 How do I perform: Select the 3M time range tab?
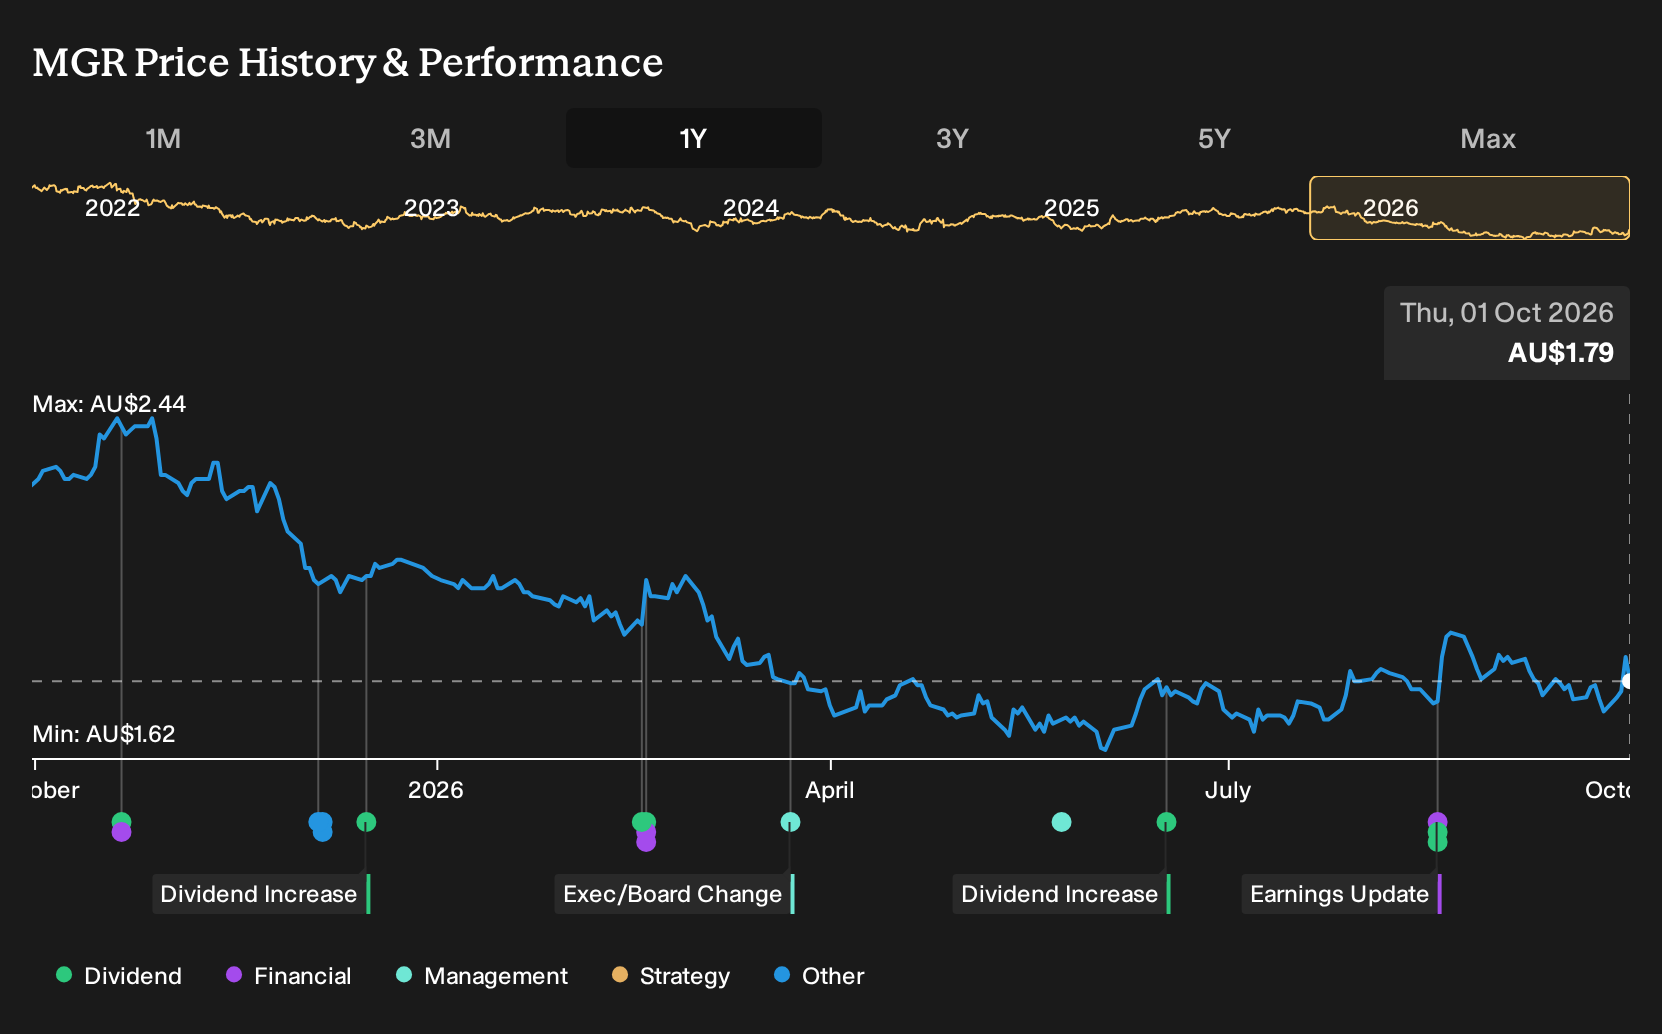tap(431, 138)
